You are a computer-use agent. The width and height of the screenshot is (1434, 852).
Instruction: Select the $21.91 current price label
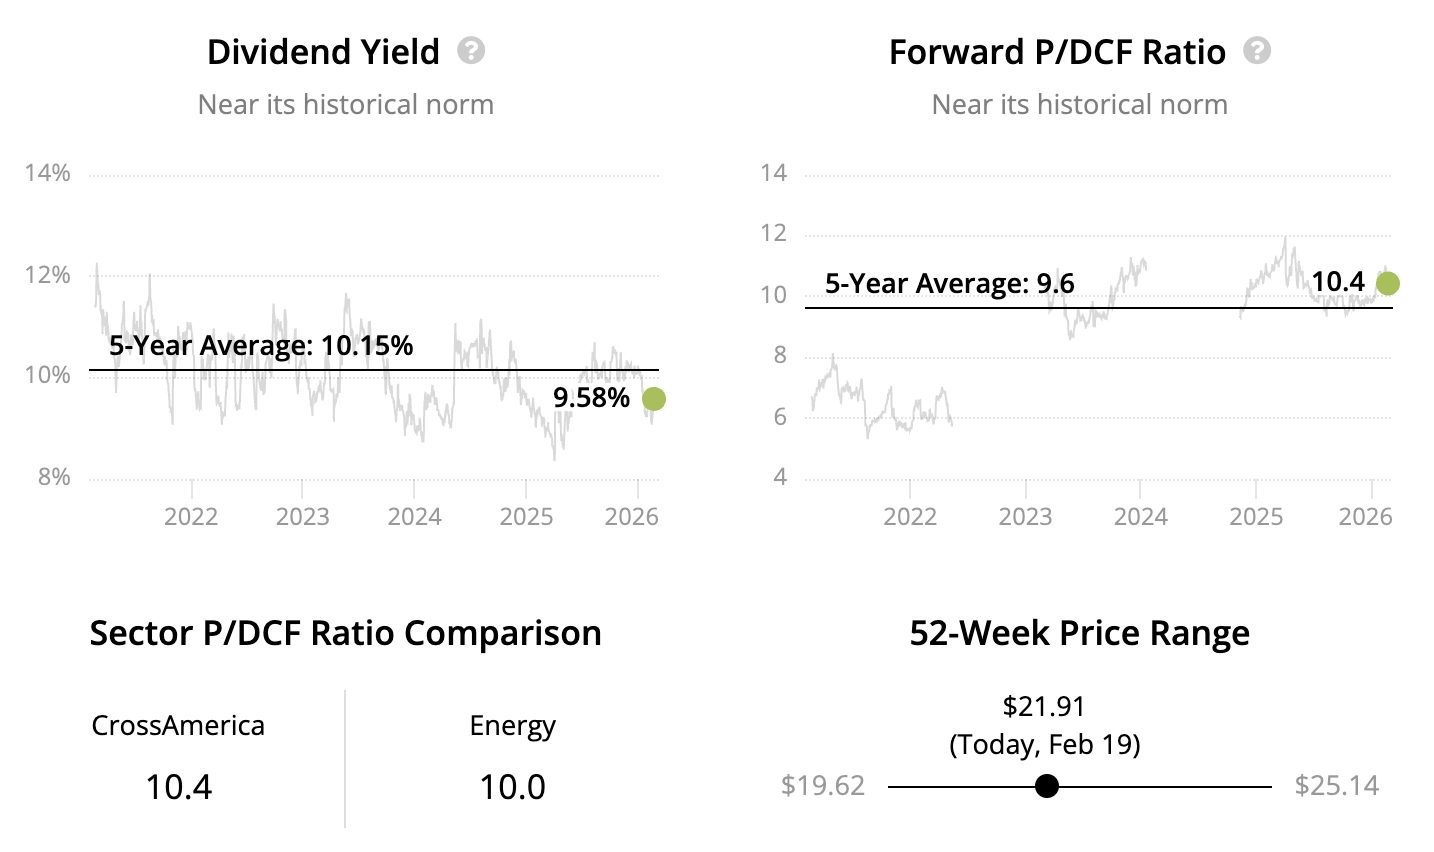1044,707
